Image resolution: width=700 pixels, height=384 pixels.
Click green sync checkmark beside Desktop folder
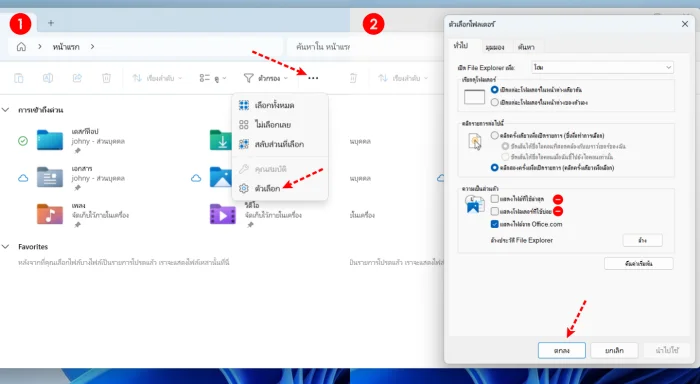pos(23,141)
